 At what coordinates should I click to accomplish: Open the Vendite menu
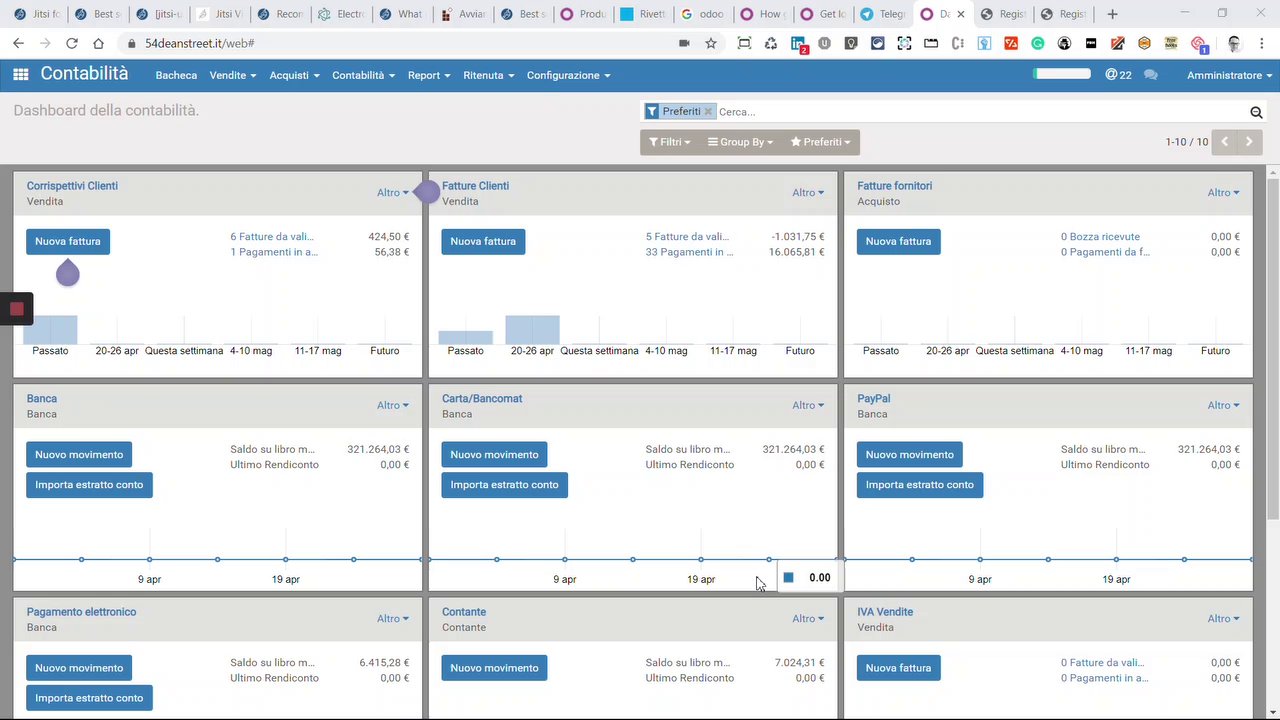(233, 75)
